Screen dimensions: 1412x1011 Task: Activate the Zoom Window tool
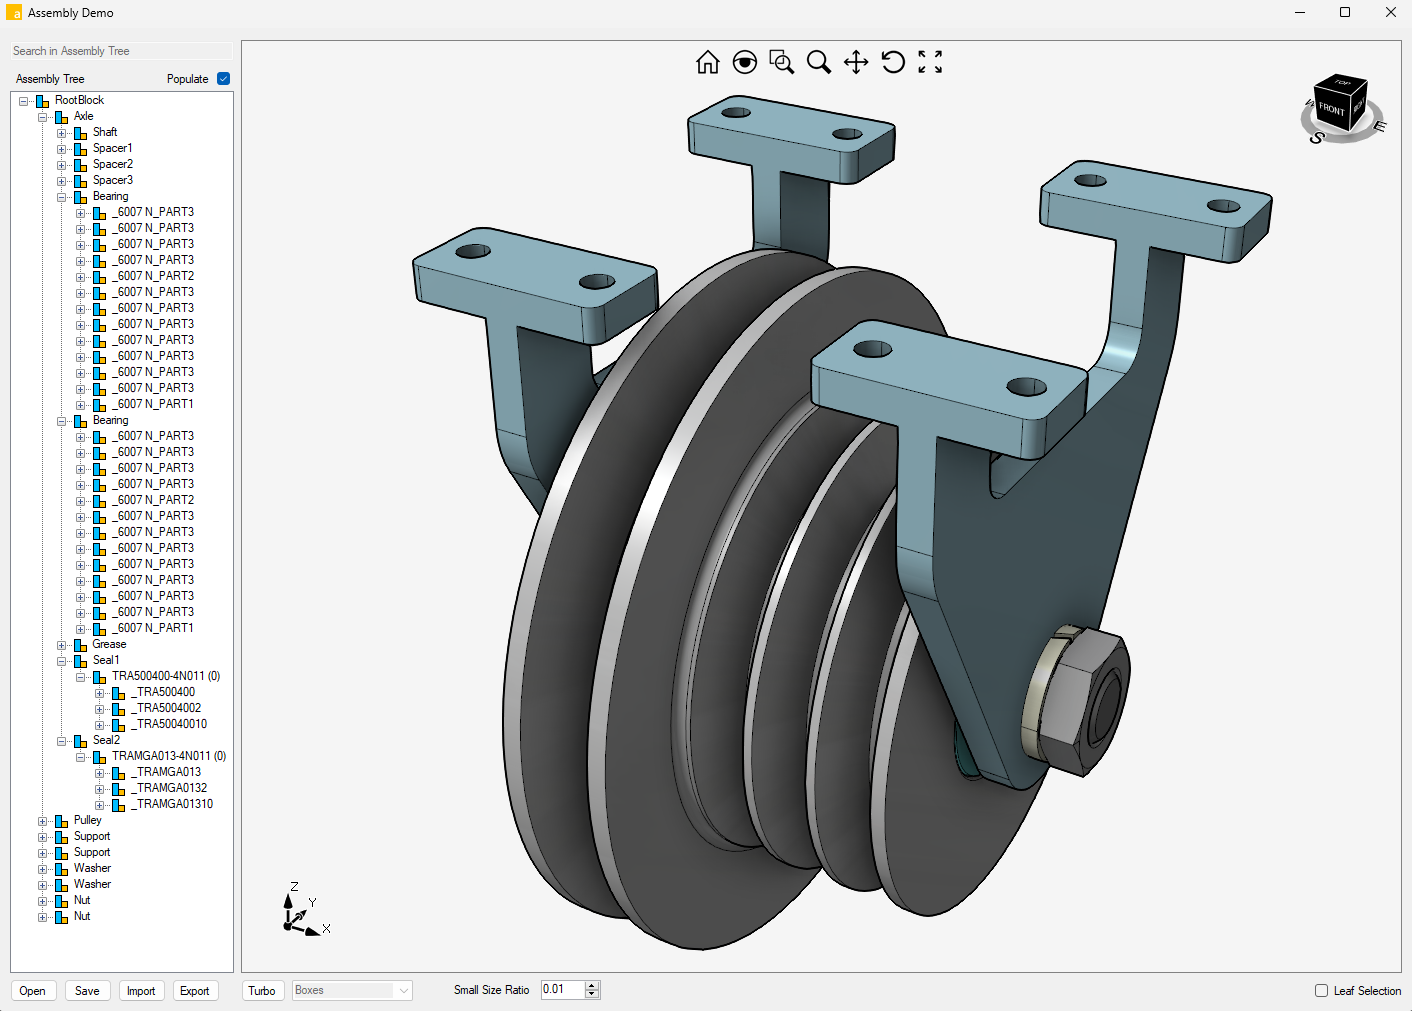coord(781,62)
